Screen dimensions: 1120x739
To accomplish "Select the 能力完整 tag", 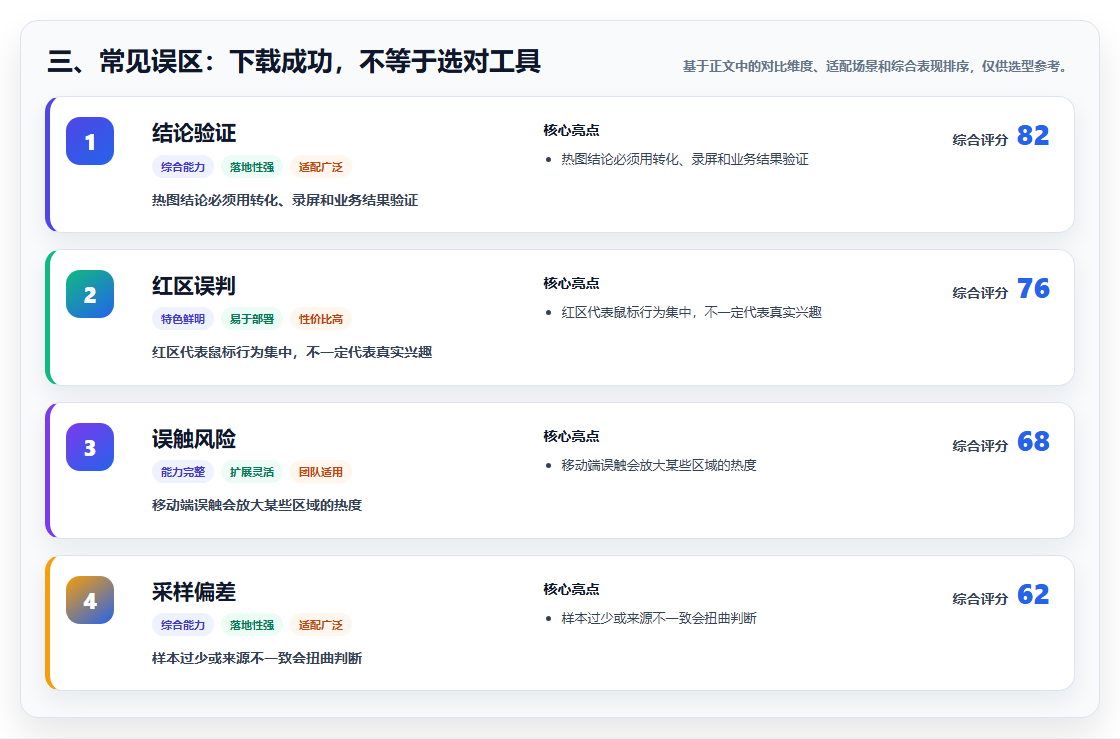I will point(183,472).
